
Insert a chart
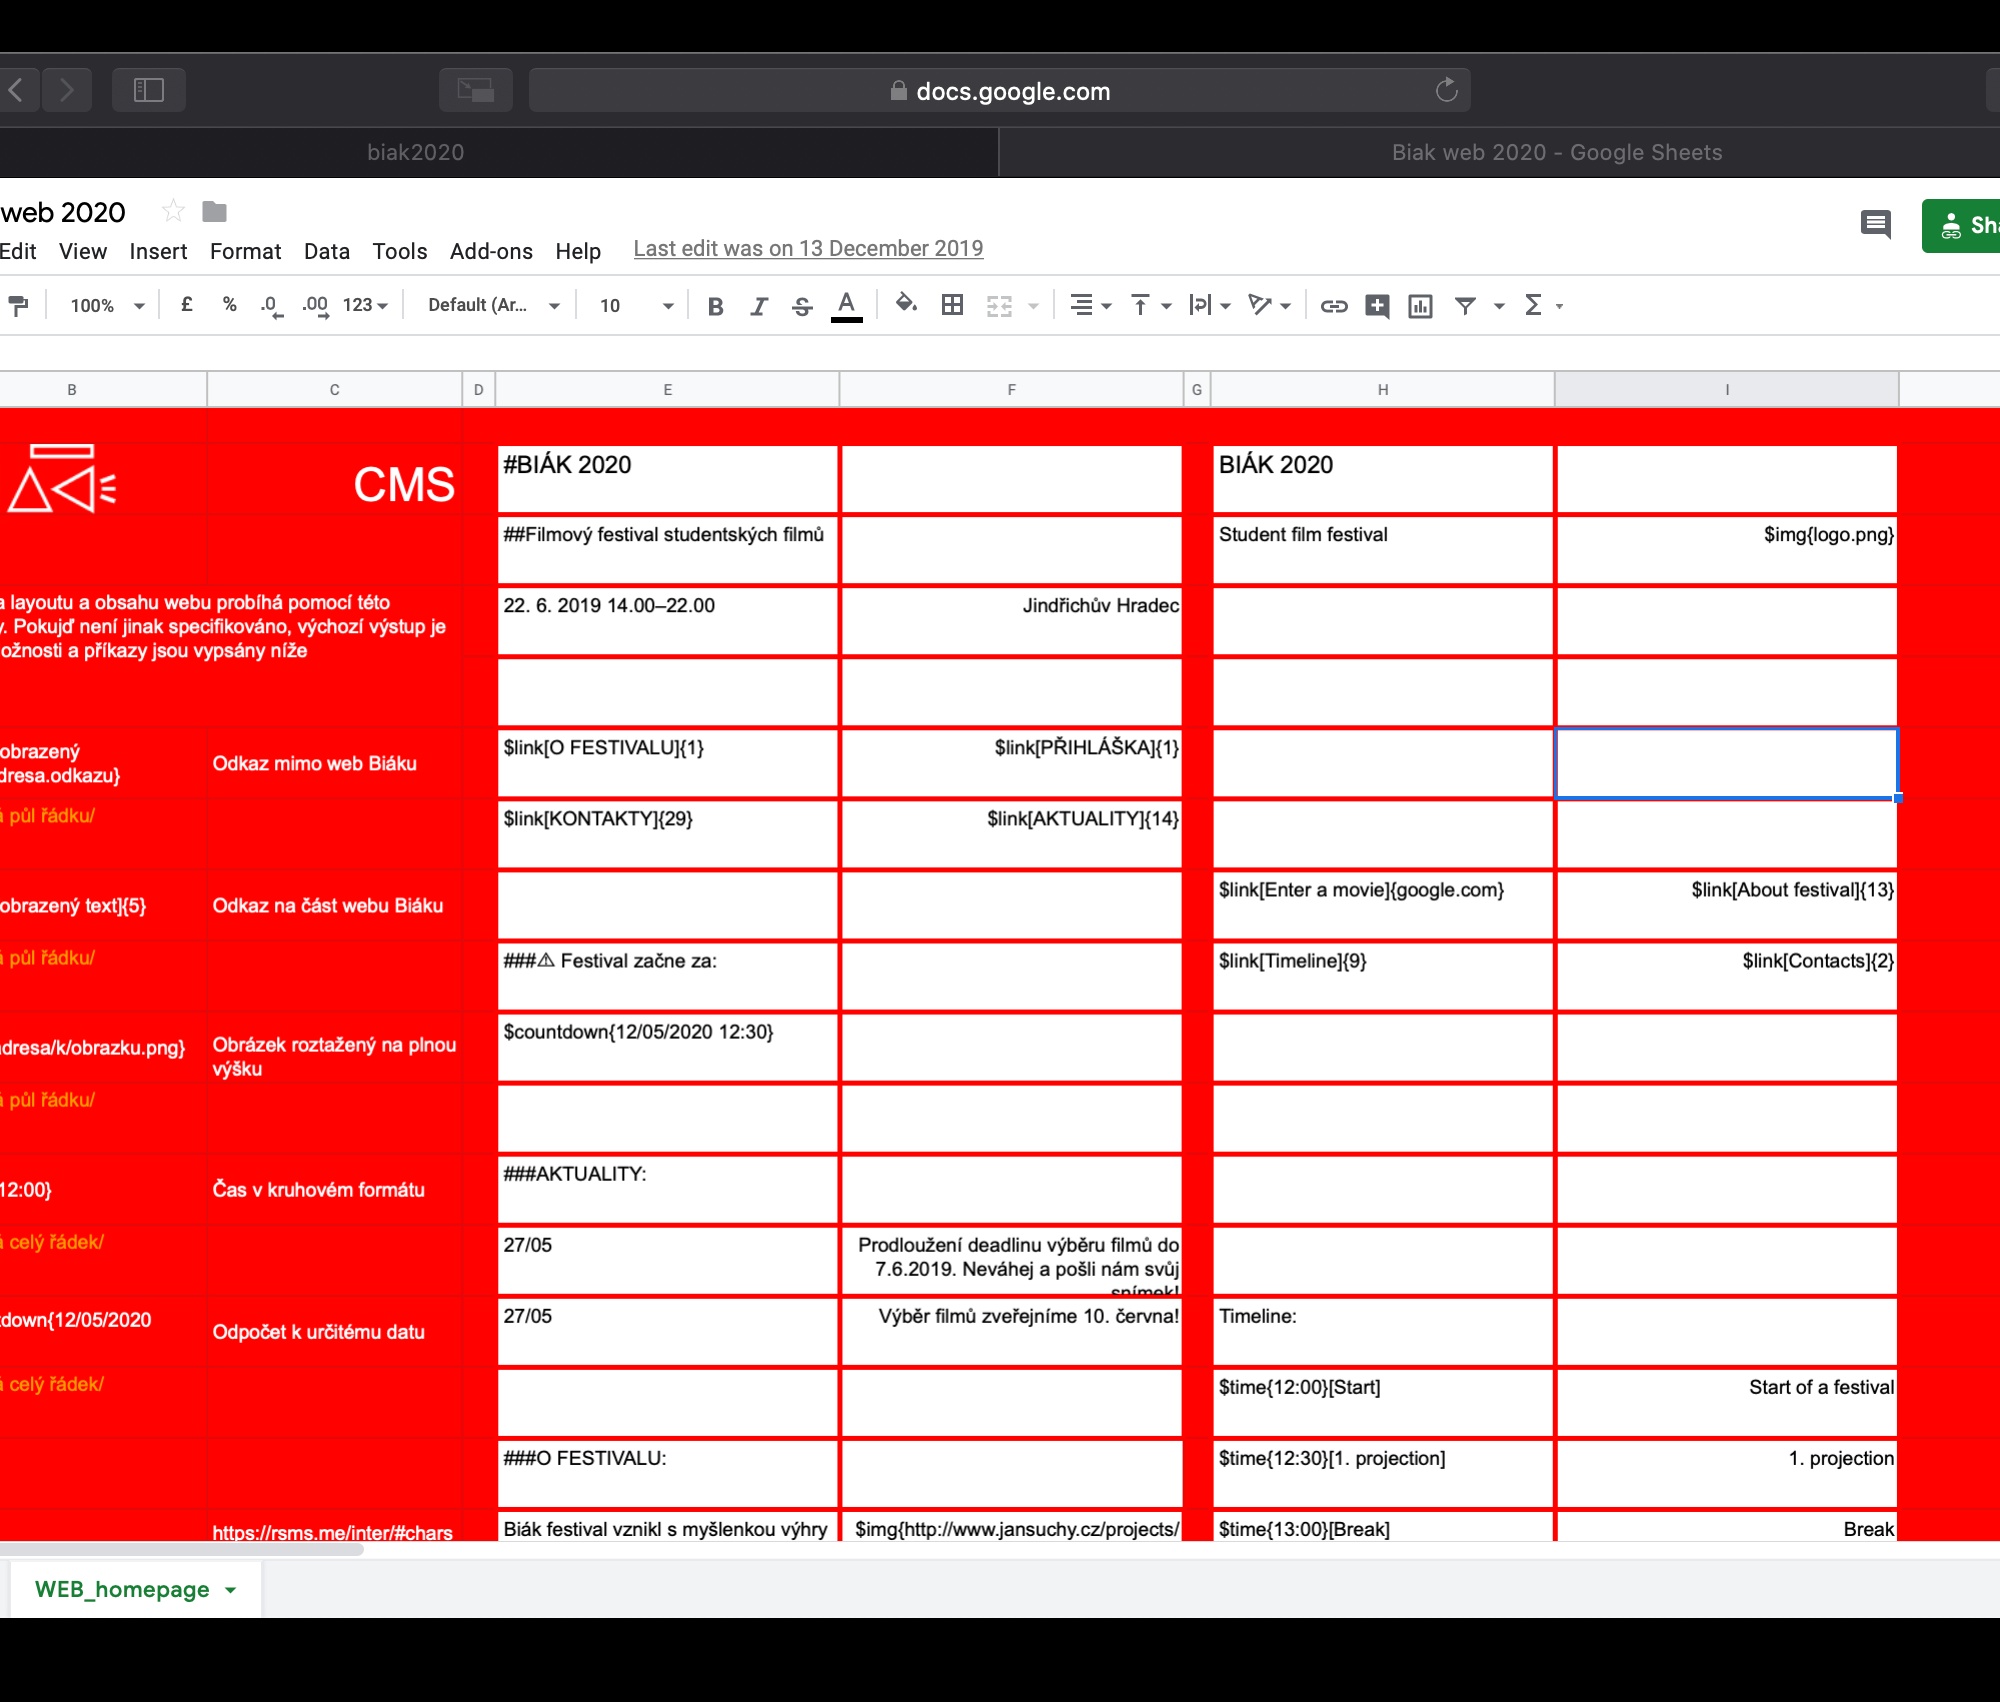[x=1420, y=306]
